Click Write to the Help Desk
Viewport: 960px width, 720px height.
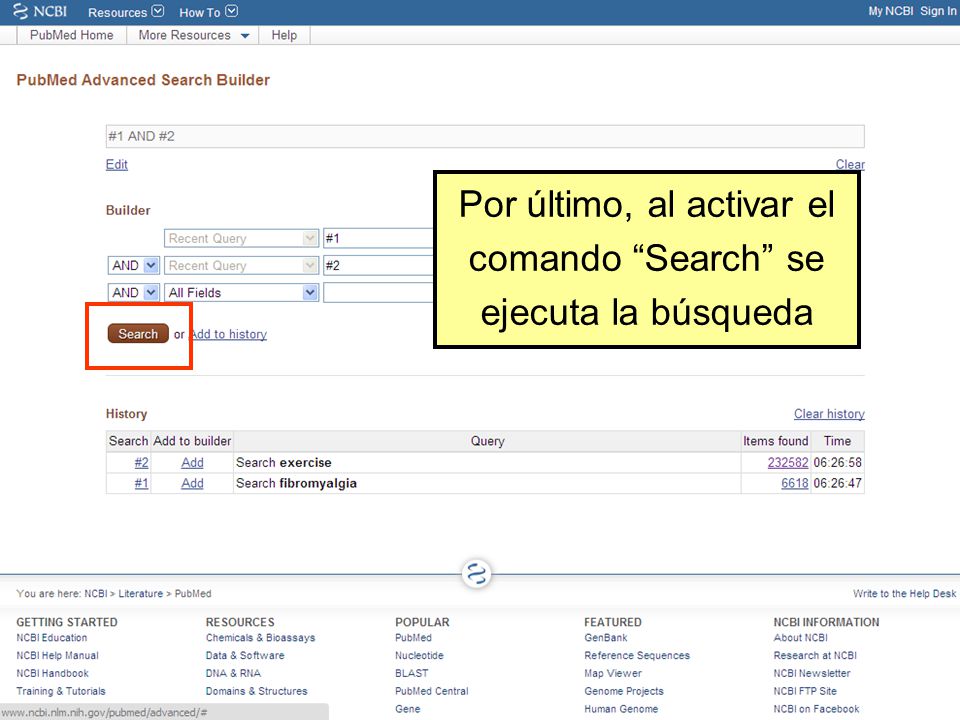(x=904, y=594)
